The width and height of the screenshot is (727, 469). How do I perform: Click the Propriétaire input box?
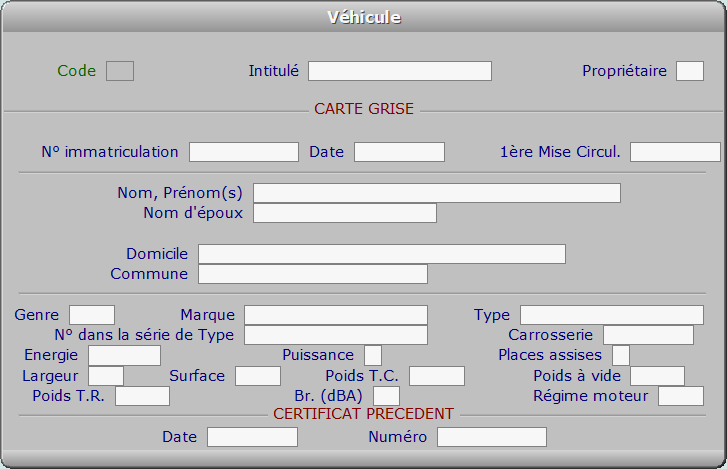690,71
